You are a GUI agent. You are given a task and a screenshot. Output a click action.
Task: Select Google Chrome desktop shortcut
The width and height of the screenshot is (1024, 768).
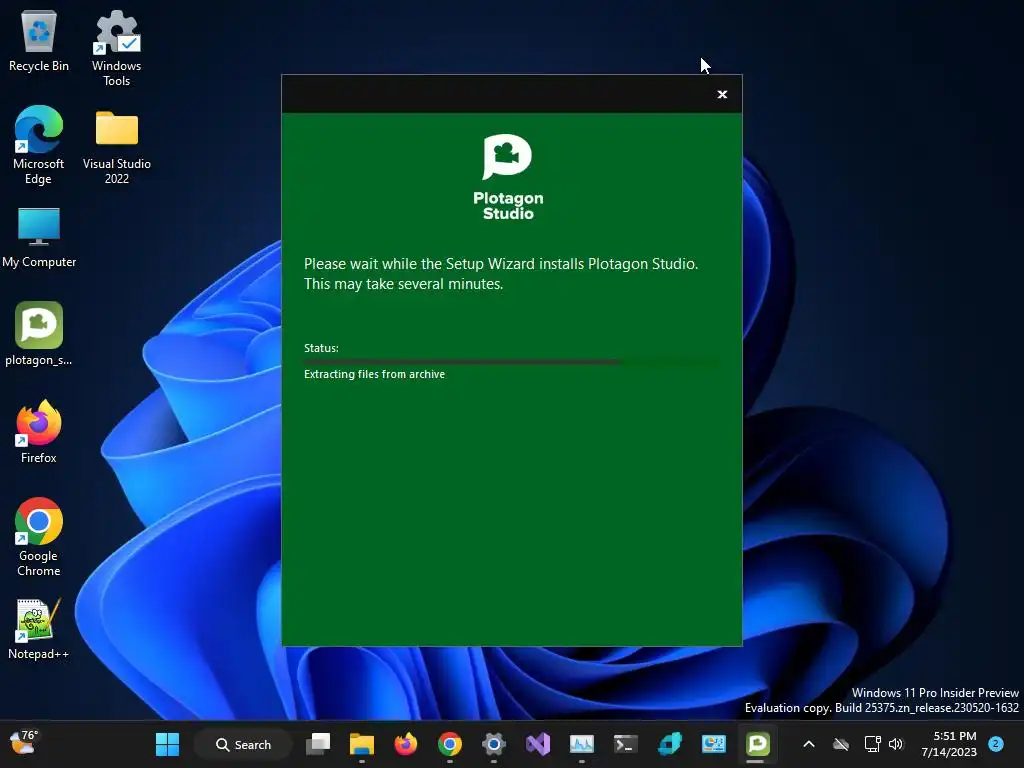tap(39, 537)
